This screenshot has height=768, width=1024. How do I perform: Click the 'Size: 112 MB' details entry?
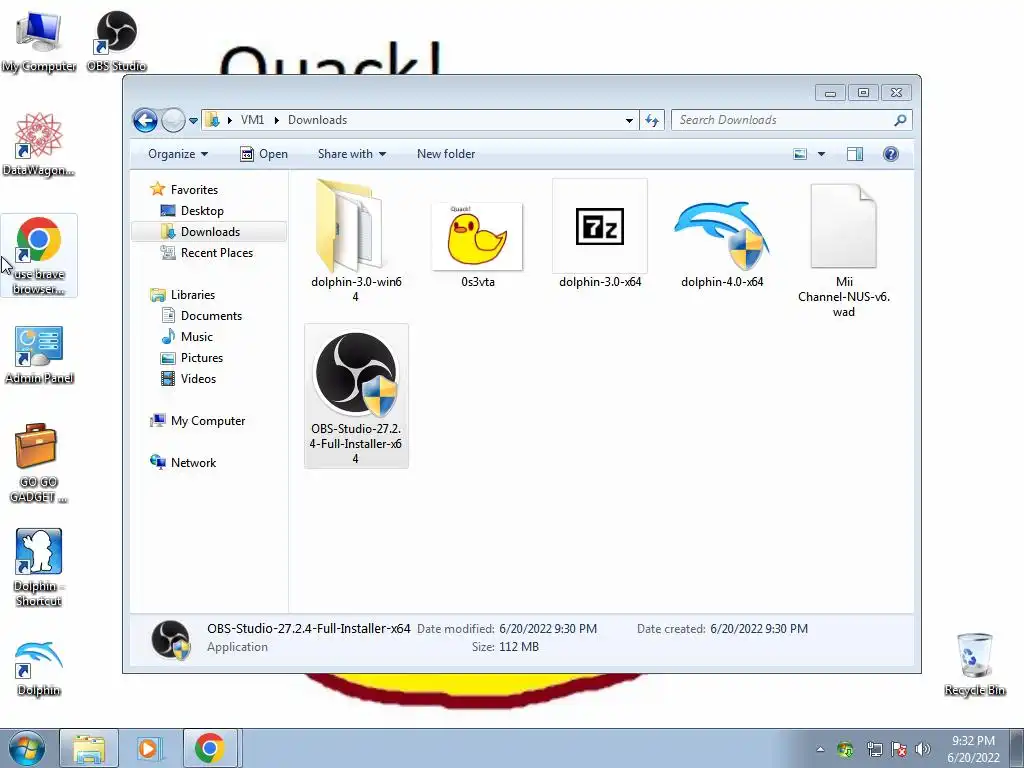tap(505, 647)
